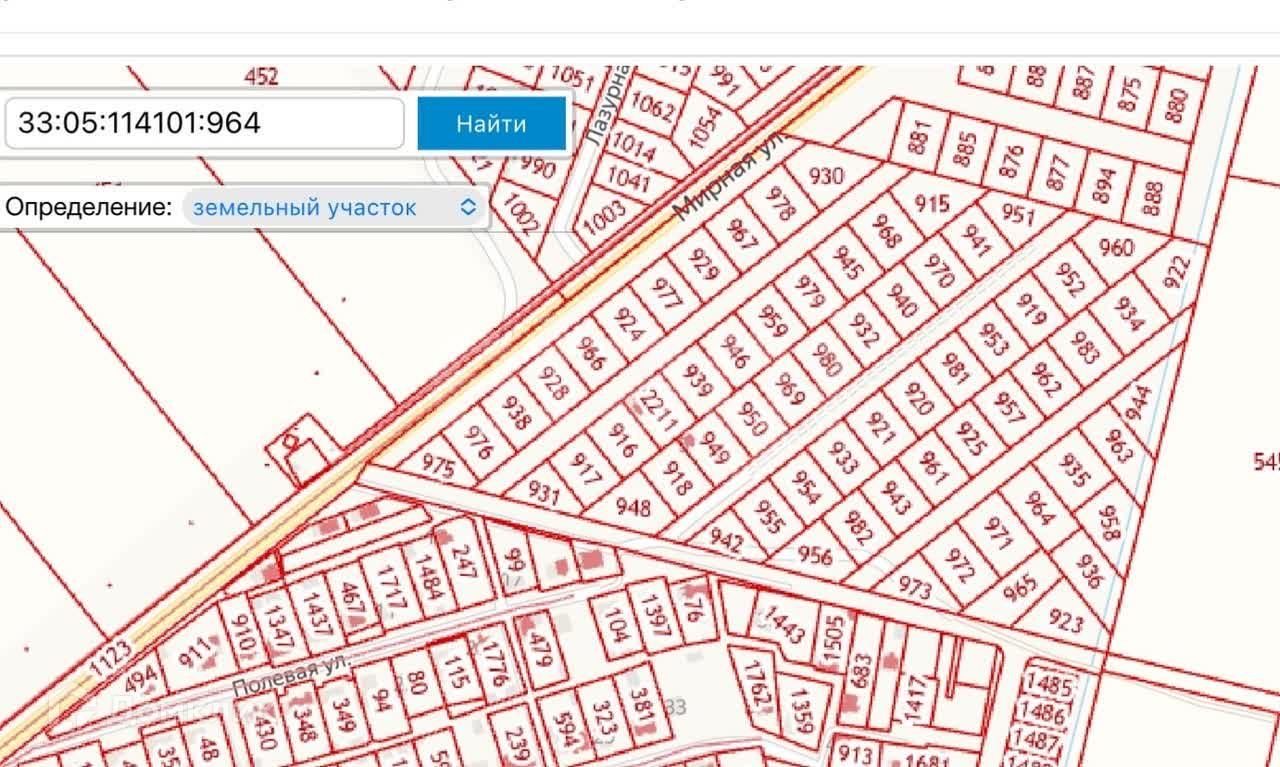Open the Определение dropdown showing земельный участок
The image size is (1280, 767).
point(335,207)
